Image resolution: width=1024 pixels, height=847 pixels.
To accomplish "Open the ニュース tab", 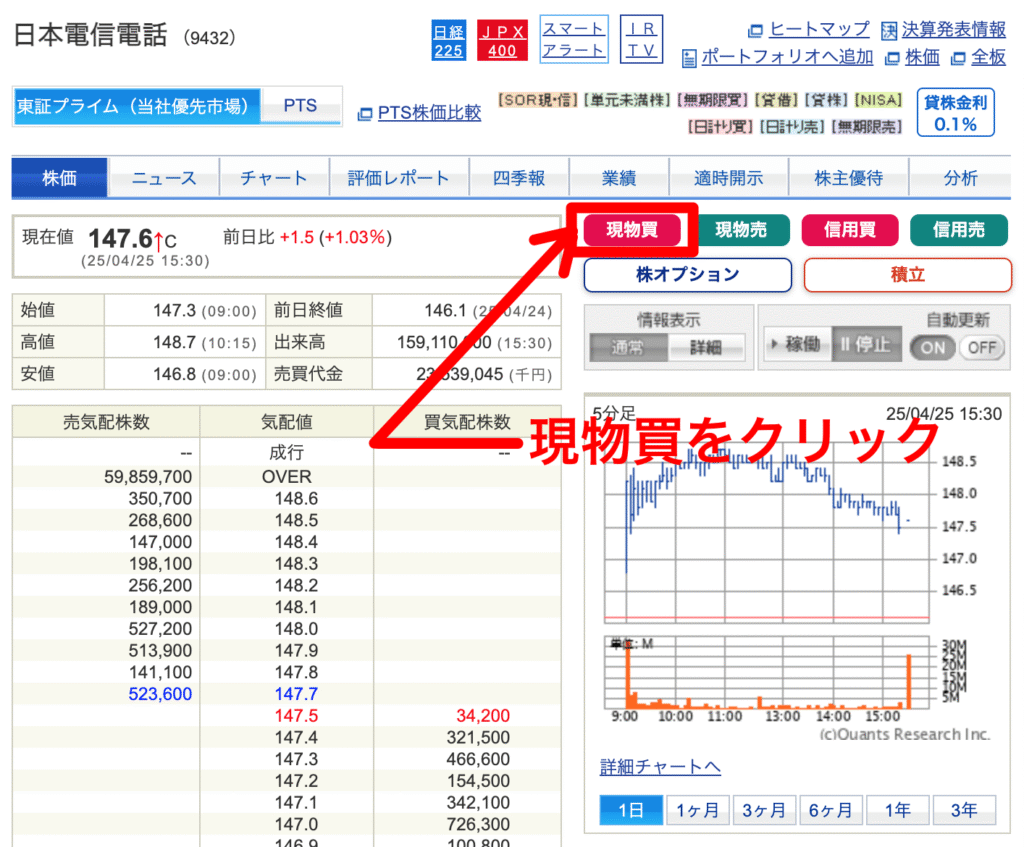I will (x=164, y=178).
